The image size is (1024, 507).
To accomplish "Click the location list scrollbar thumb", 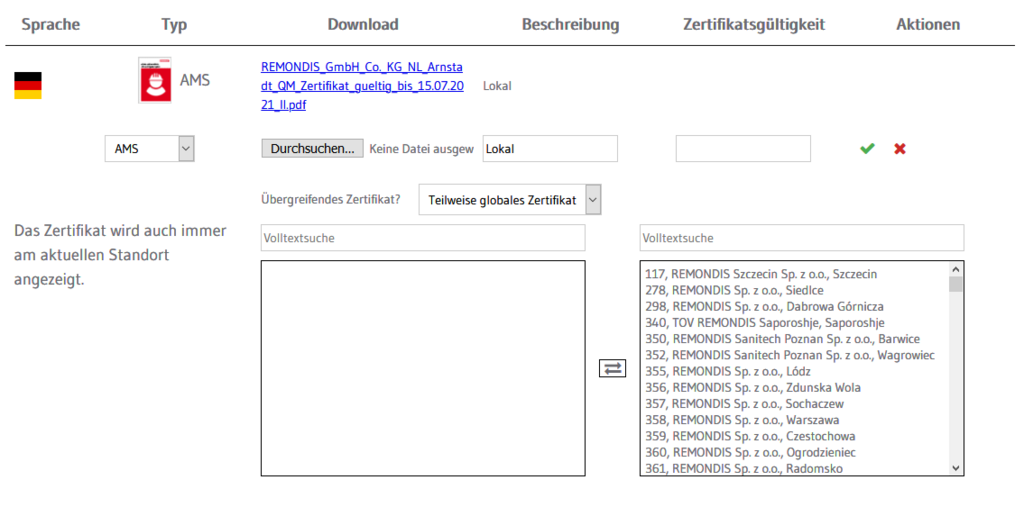I will (x=956, y=284).
